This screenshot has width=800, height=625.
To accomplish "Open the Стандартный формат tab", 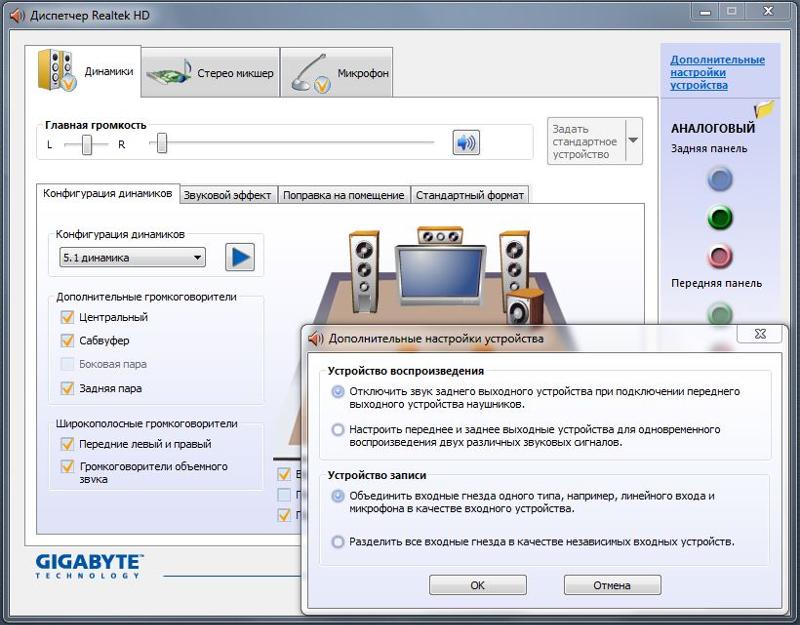I will pyautogui.click(x=469, y=195).
